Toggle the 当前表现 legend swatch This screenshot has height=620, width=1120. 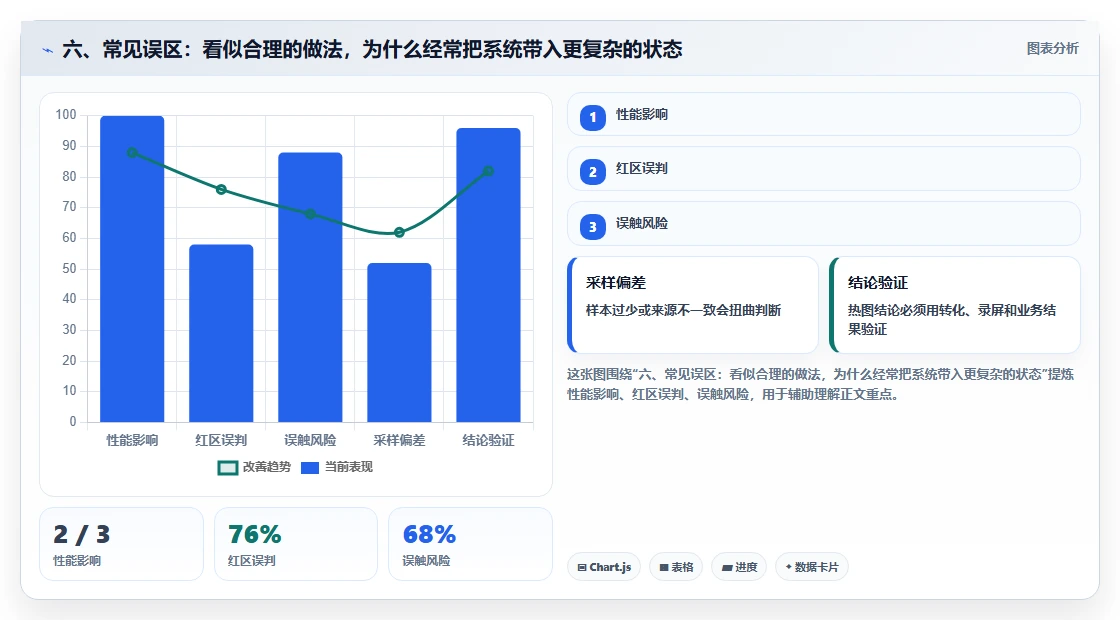(x=309, y=468)
